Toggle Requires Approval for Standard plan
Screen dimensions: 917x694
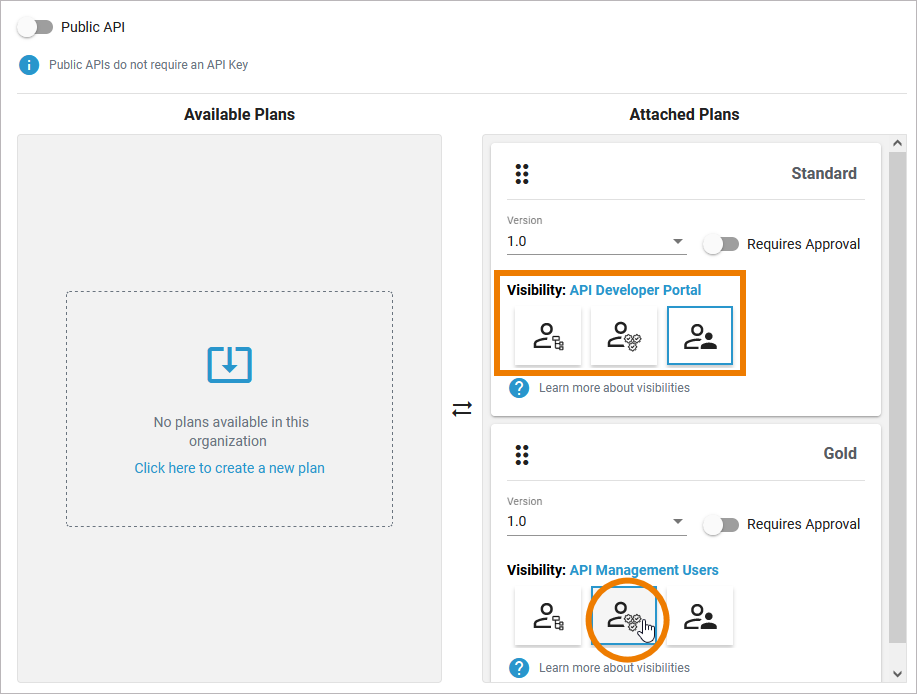[721, 244]
